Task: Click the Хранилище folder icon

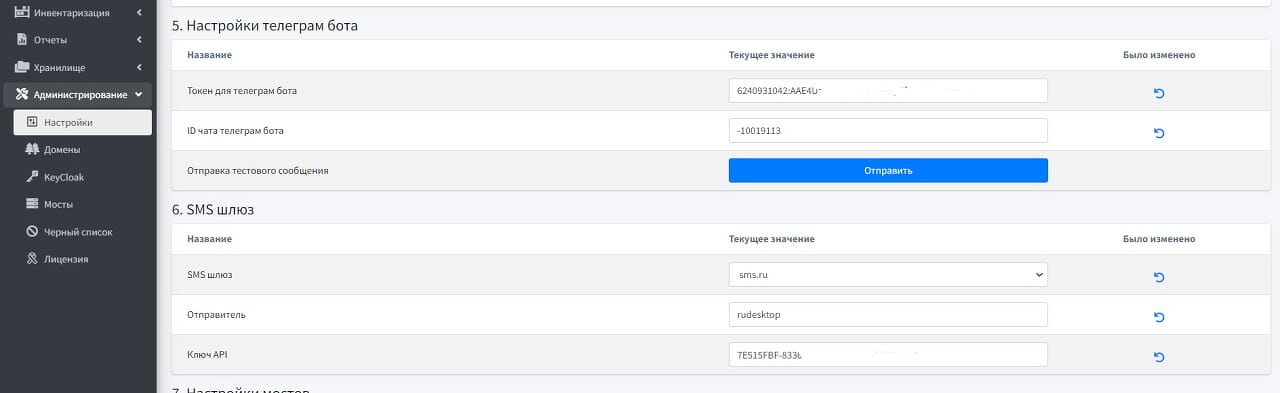Action: pos(22,67)
